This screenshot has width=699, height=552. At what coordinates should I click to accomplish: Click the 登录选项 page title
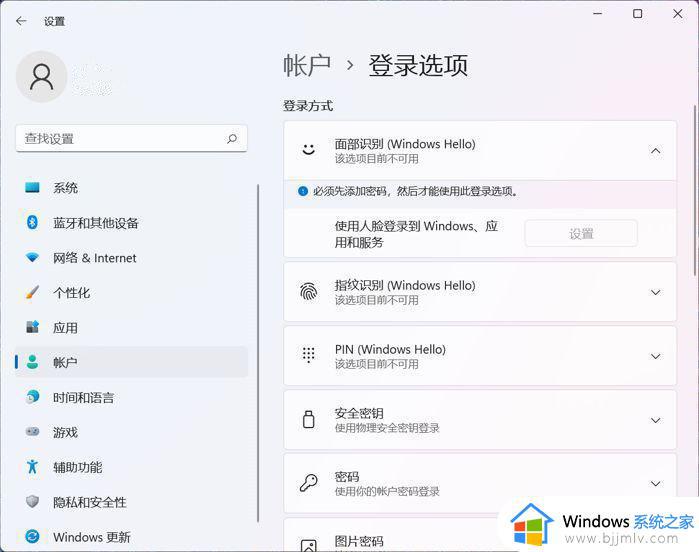pos(418,66)
